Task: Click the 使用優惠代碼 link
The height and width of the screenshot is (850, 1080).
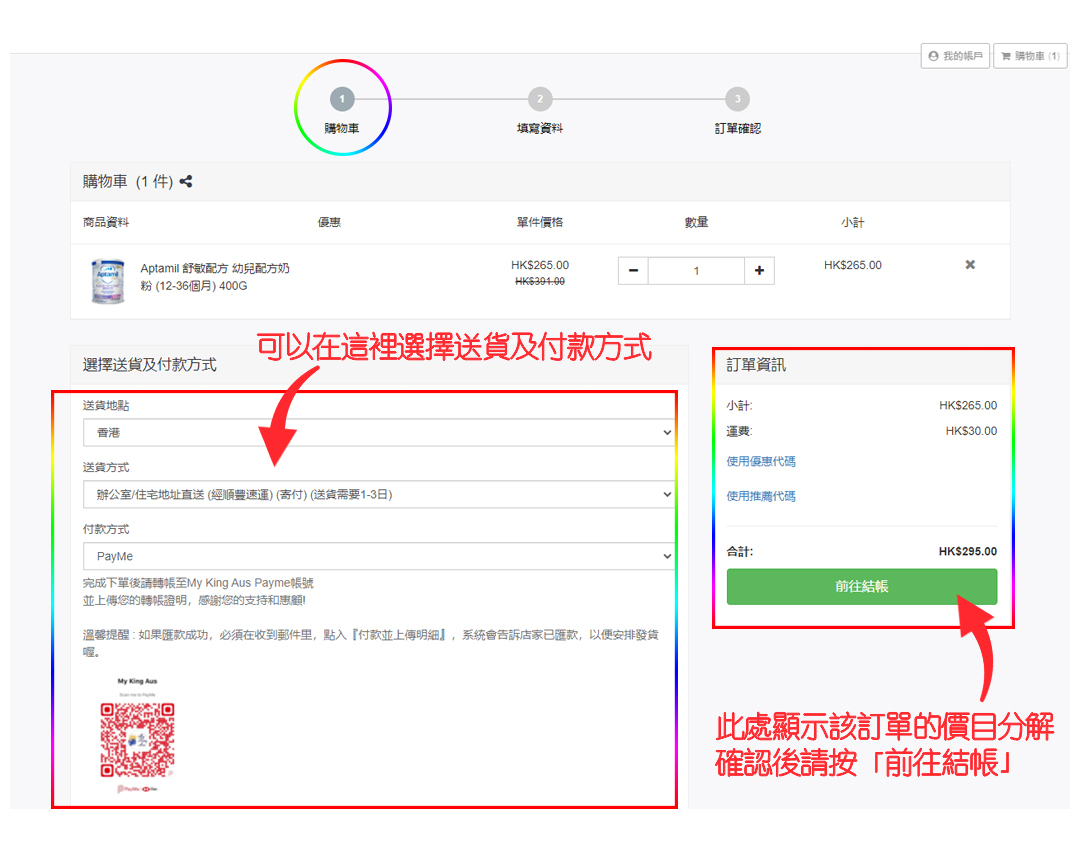Action: pos(761,462)
